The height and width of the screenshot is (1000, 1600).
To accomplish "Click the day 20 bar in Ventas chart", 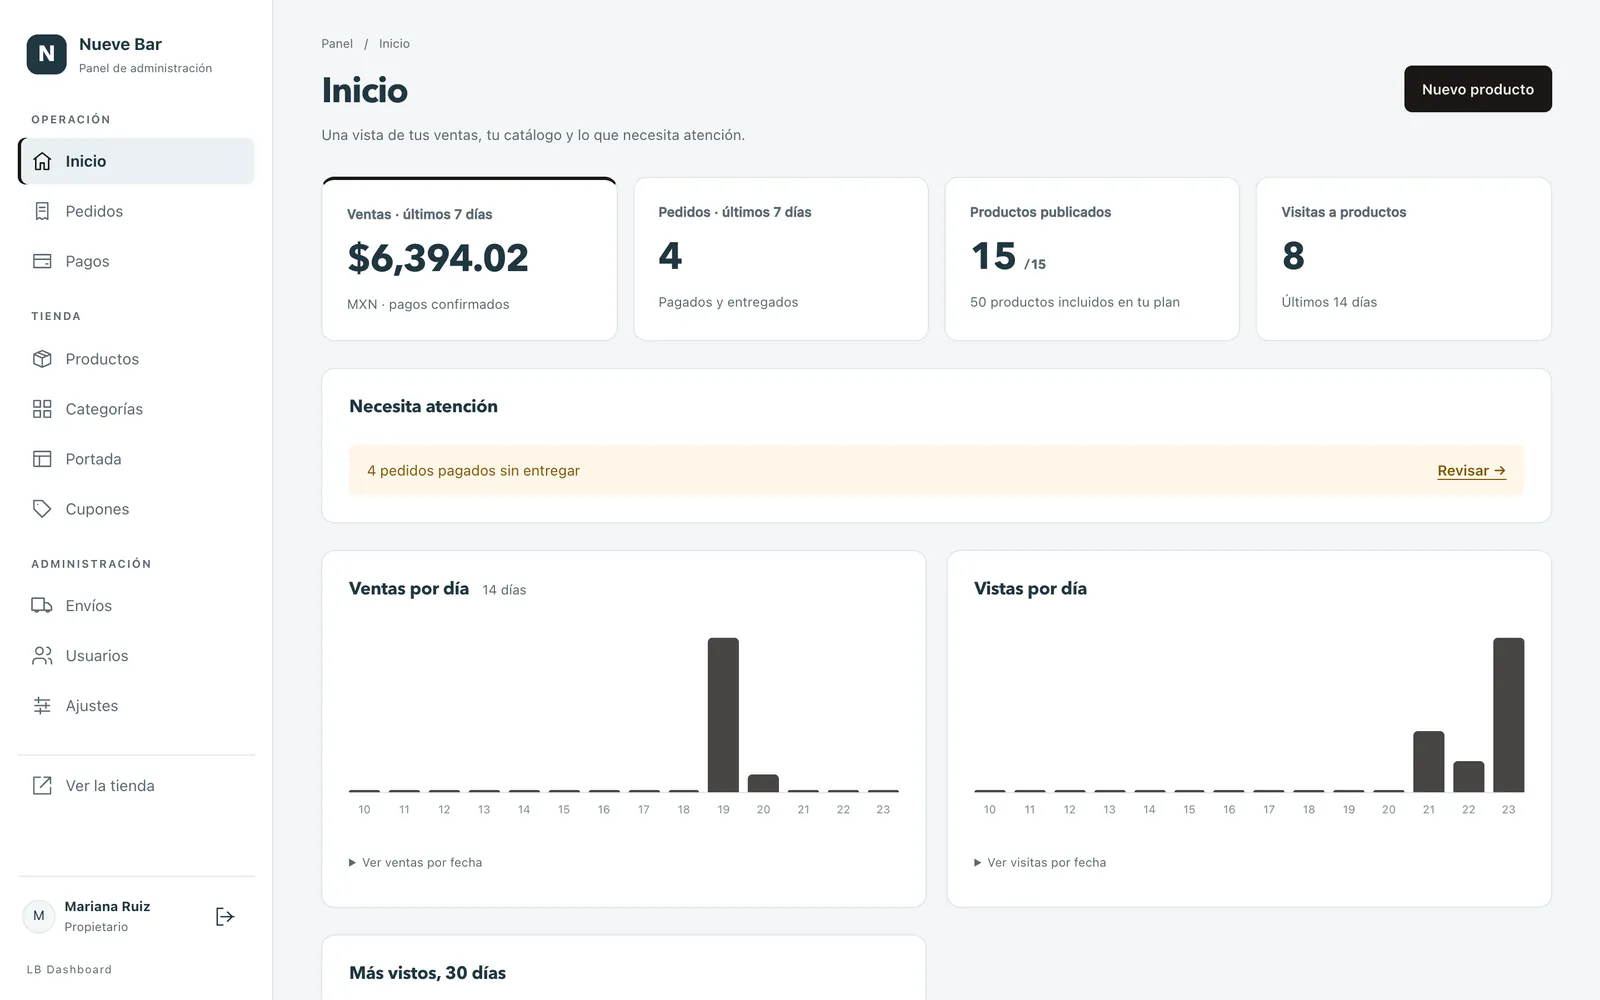I will point(763,783).
